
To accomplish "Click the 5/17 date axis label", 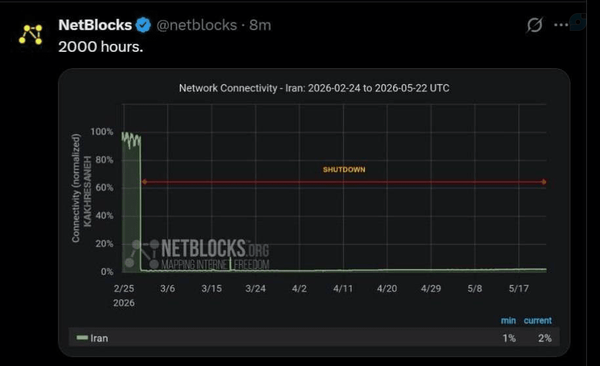I will coord(518,288).
